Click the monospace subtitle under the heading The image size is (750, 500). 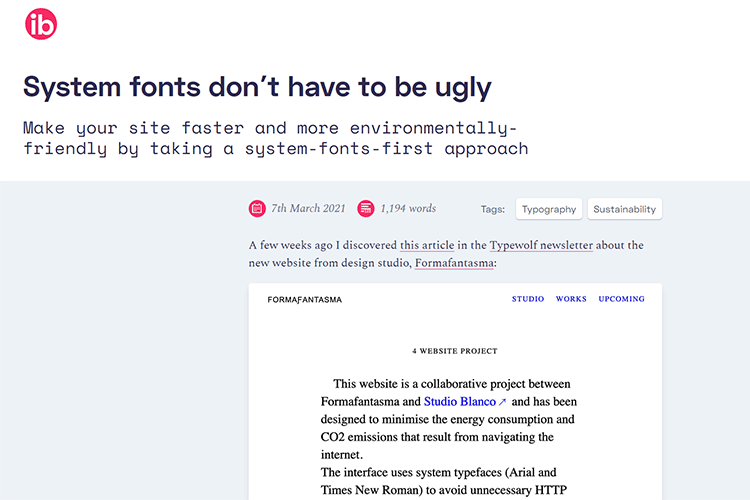tap(275, 139)
